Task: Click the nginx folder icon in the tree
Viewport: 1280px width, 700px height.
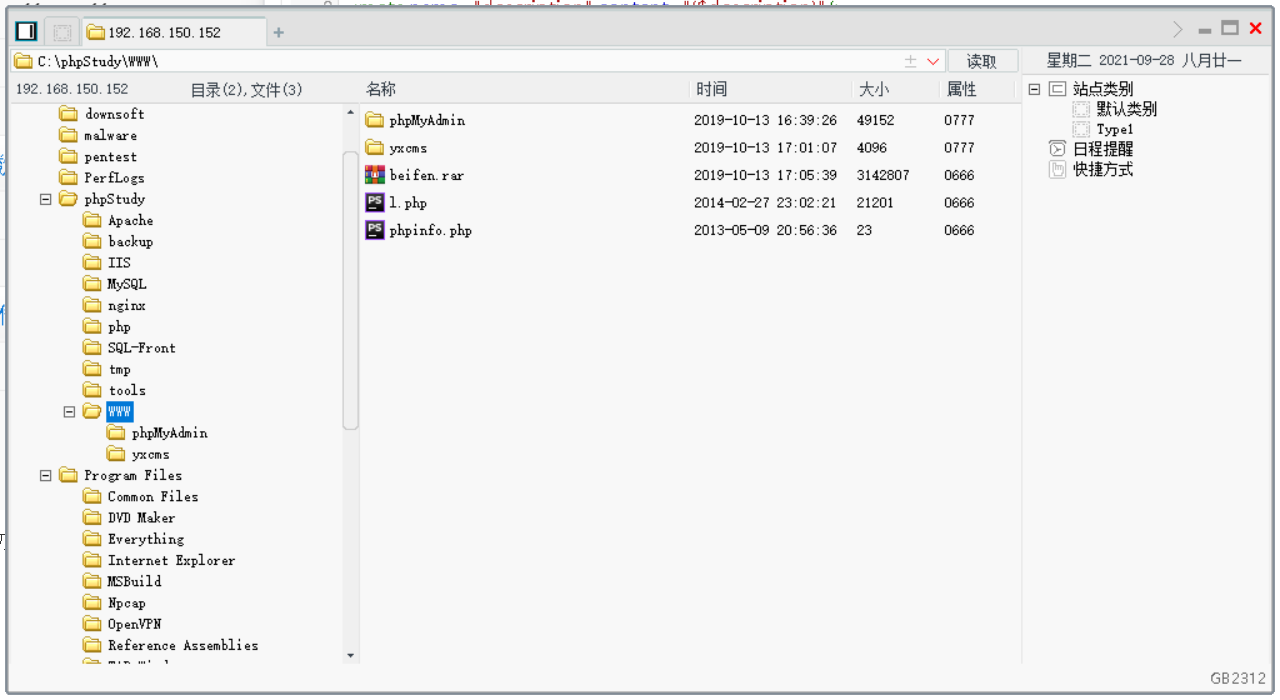Action: click(92, 305)
